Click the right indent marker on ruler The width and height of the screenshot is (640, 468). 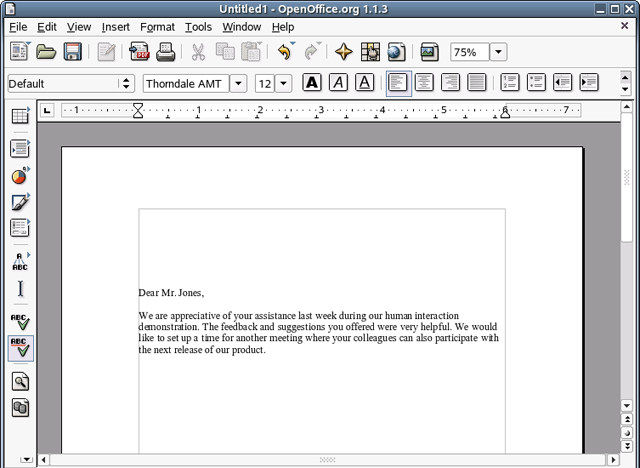click(505, 113)
